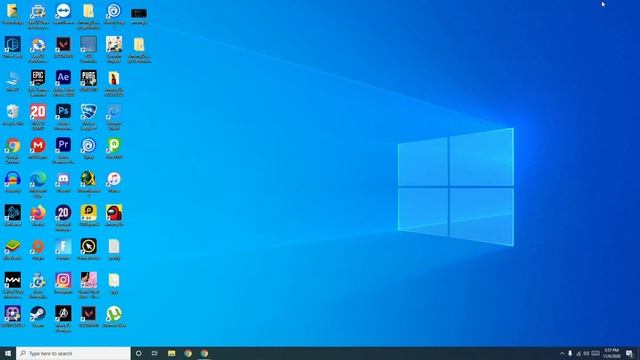
Task: Open the user folder with person picture
Action: pos(13,11)
